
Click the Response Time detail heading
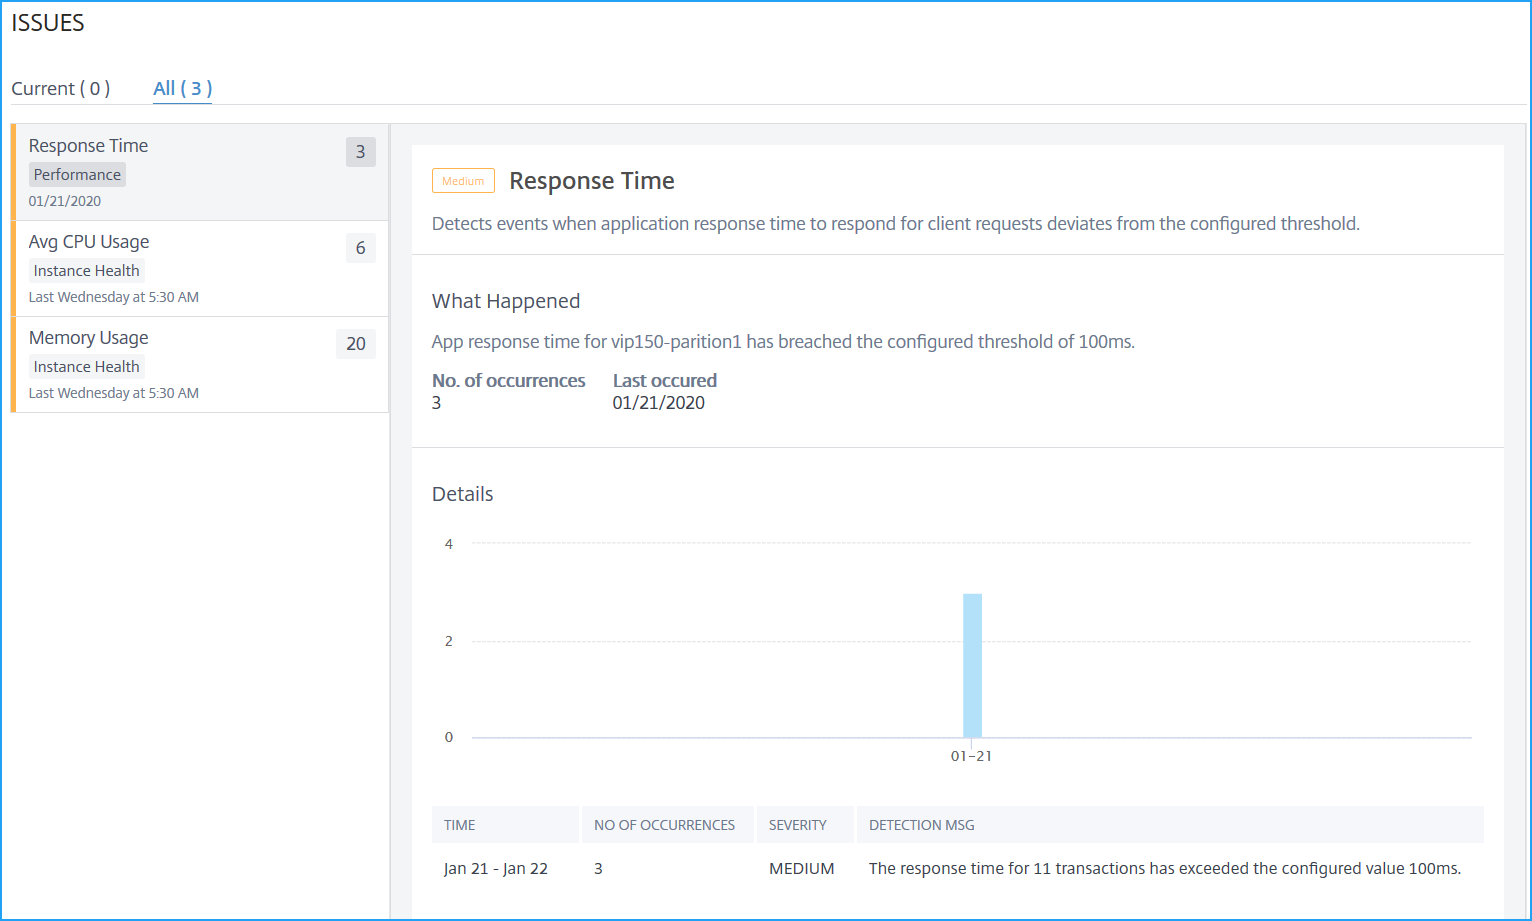pos(592,181)
